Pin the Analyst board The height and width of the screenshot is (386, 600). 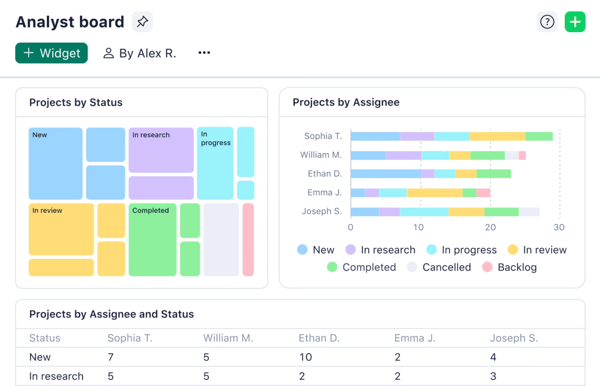[142, 21]
